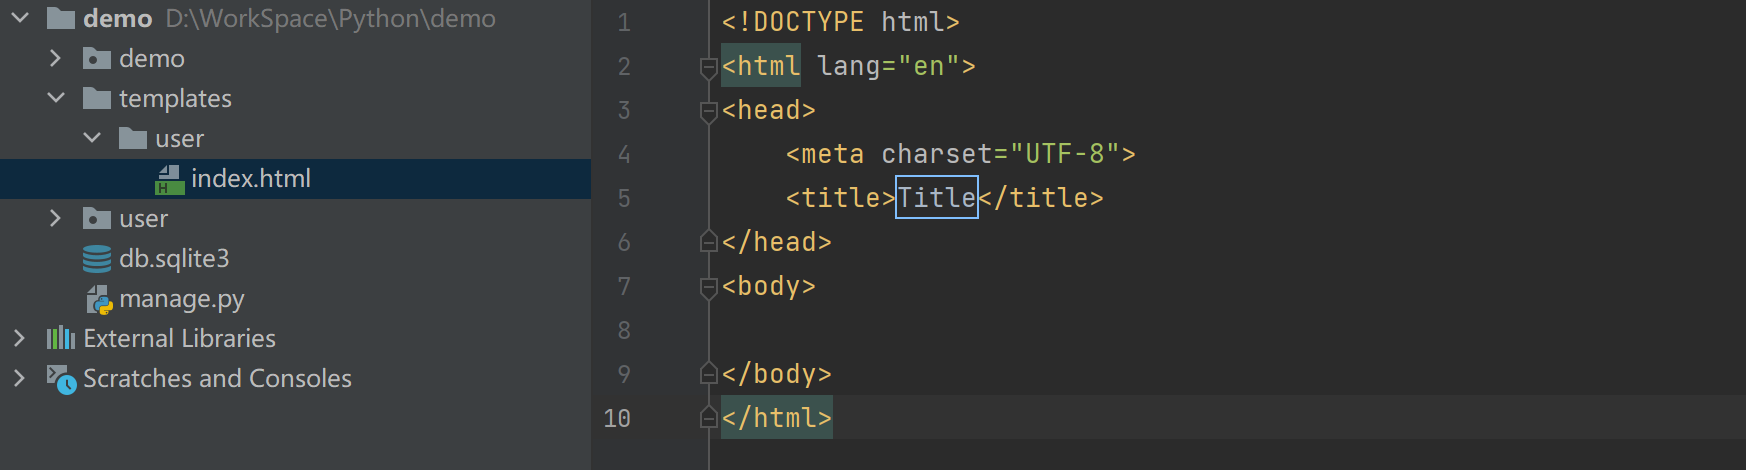Click line number 8 in the gutter
This screenshot has height=470, width=1746.
point(624,330)
